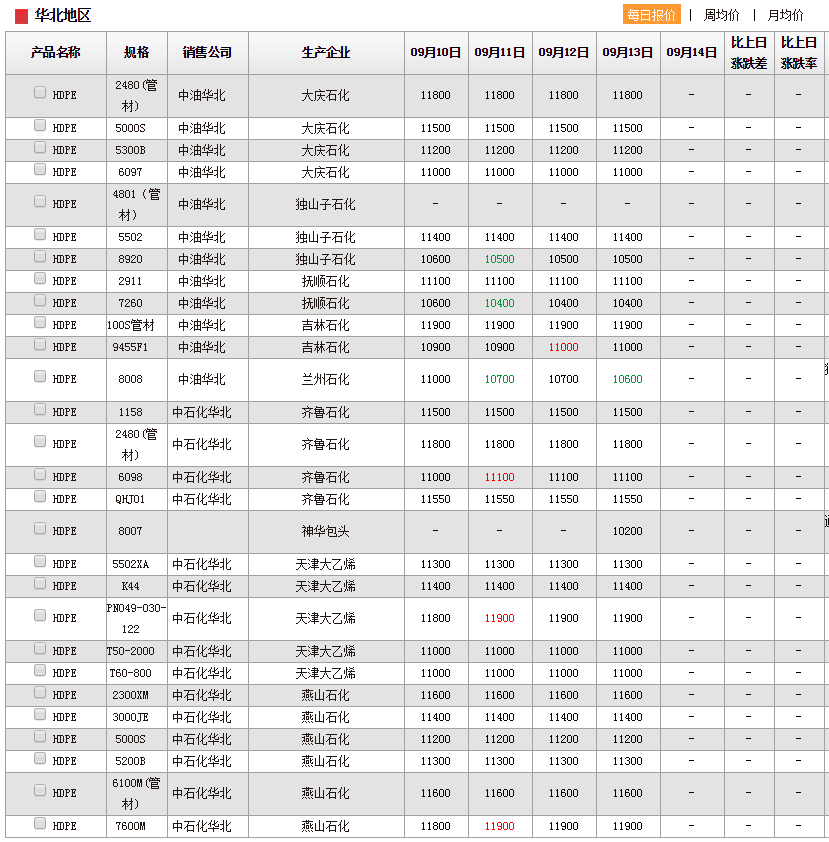Click green price 10400 in 7260 row
This screenshot has width=829, height=842.
[x=499, y=303]
